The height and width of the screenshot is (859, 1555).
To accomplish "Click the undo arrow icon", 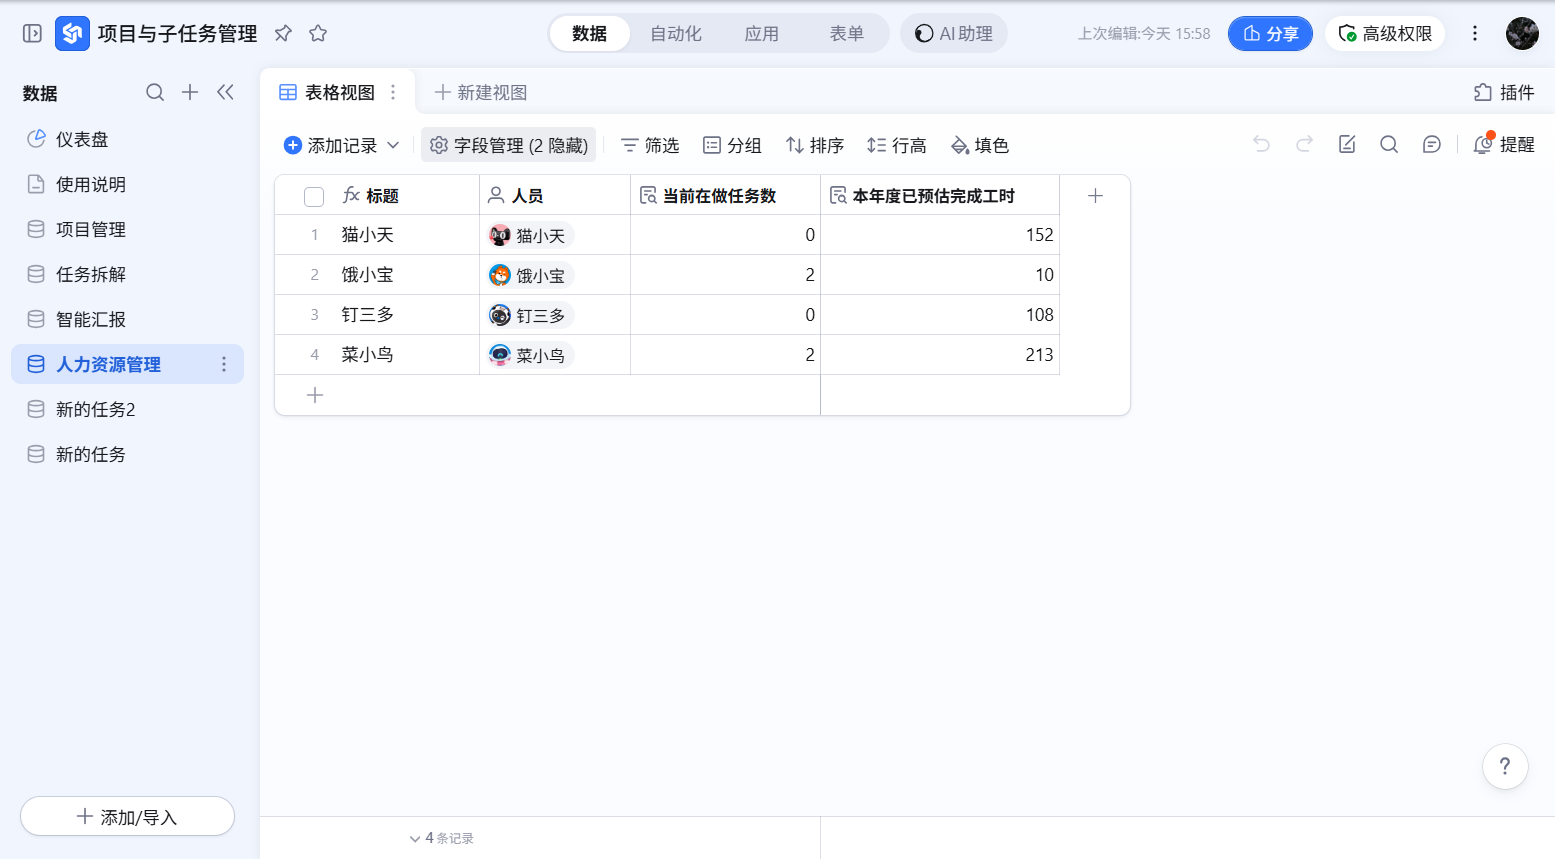I will (1261, 144).
